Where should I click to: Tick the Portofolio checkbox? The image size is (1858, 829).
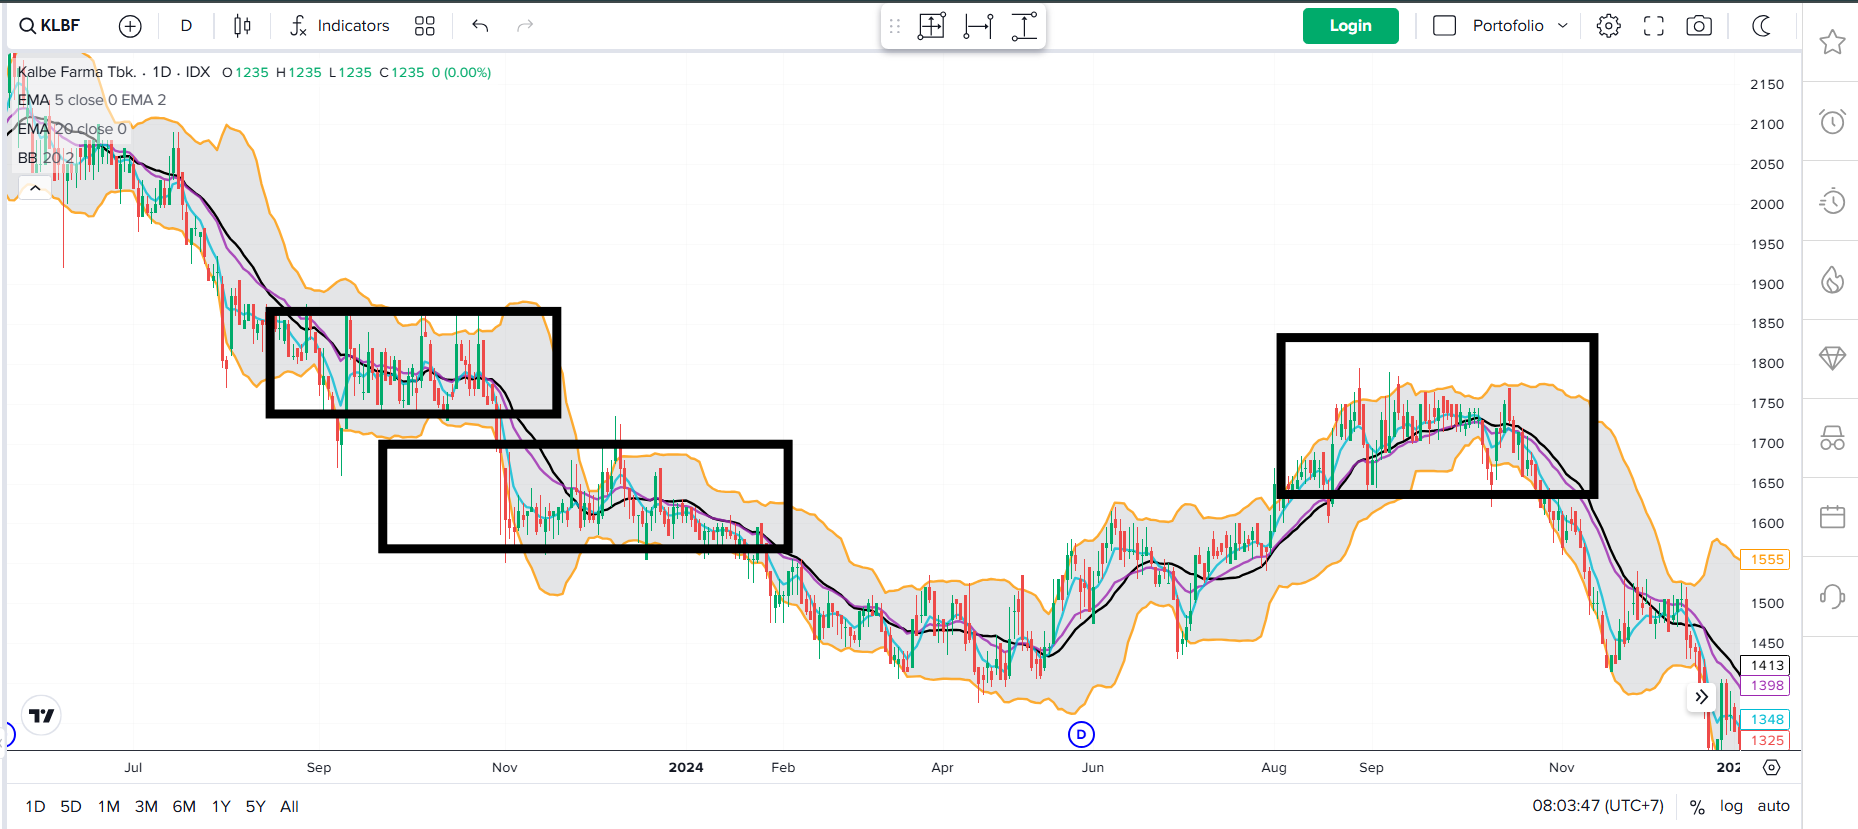1444,26
